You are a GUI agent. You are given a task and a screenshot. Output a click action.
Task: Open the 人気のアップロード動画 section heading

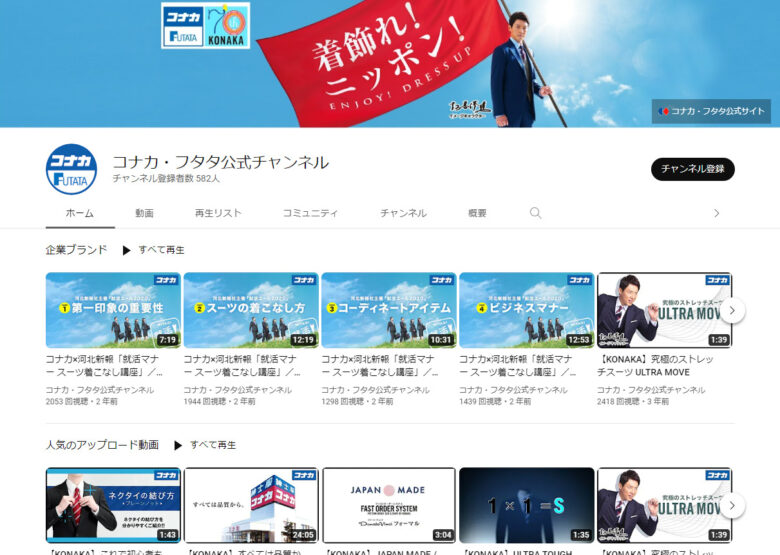102,445
